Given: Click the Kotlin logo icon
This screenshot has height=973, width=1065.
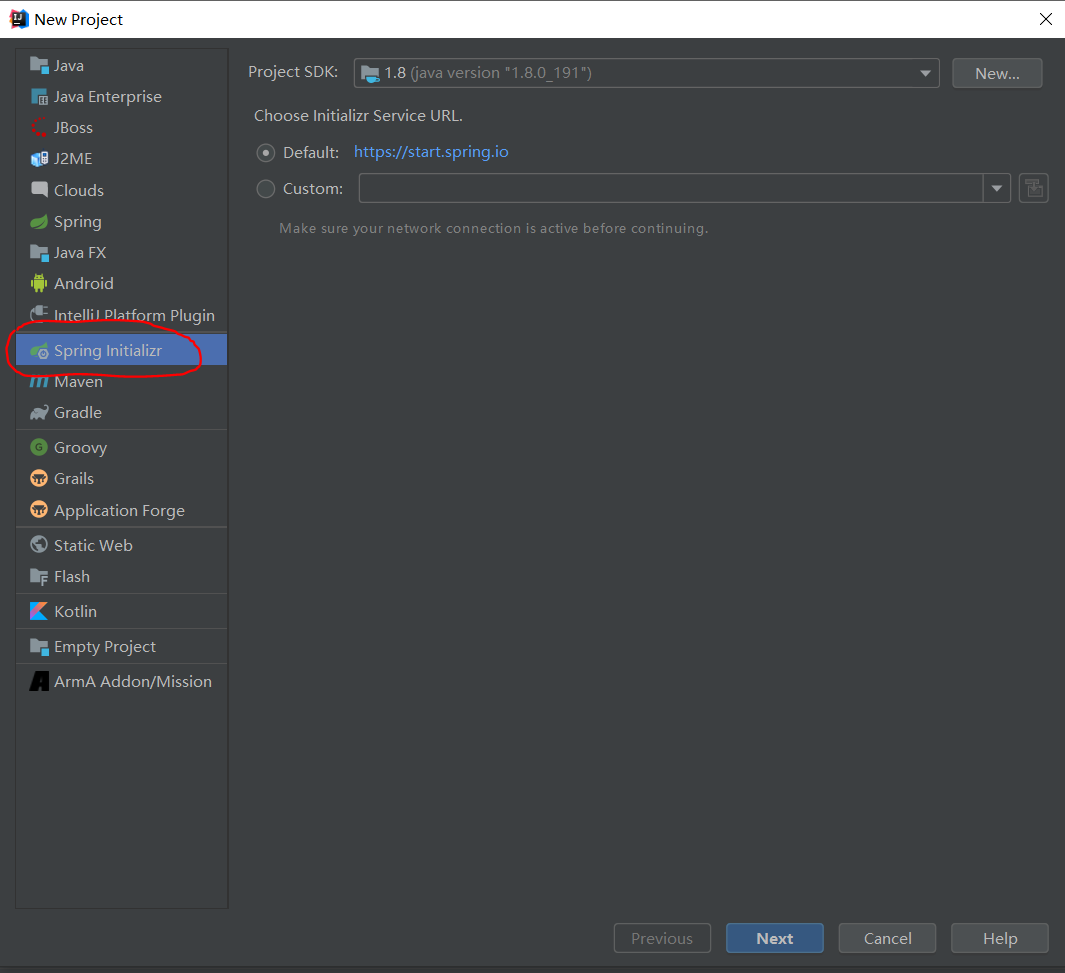Looking at the screenshot, I should [x=39, y=611].
